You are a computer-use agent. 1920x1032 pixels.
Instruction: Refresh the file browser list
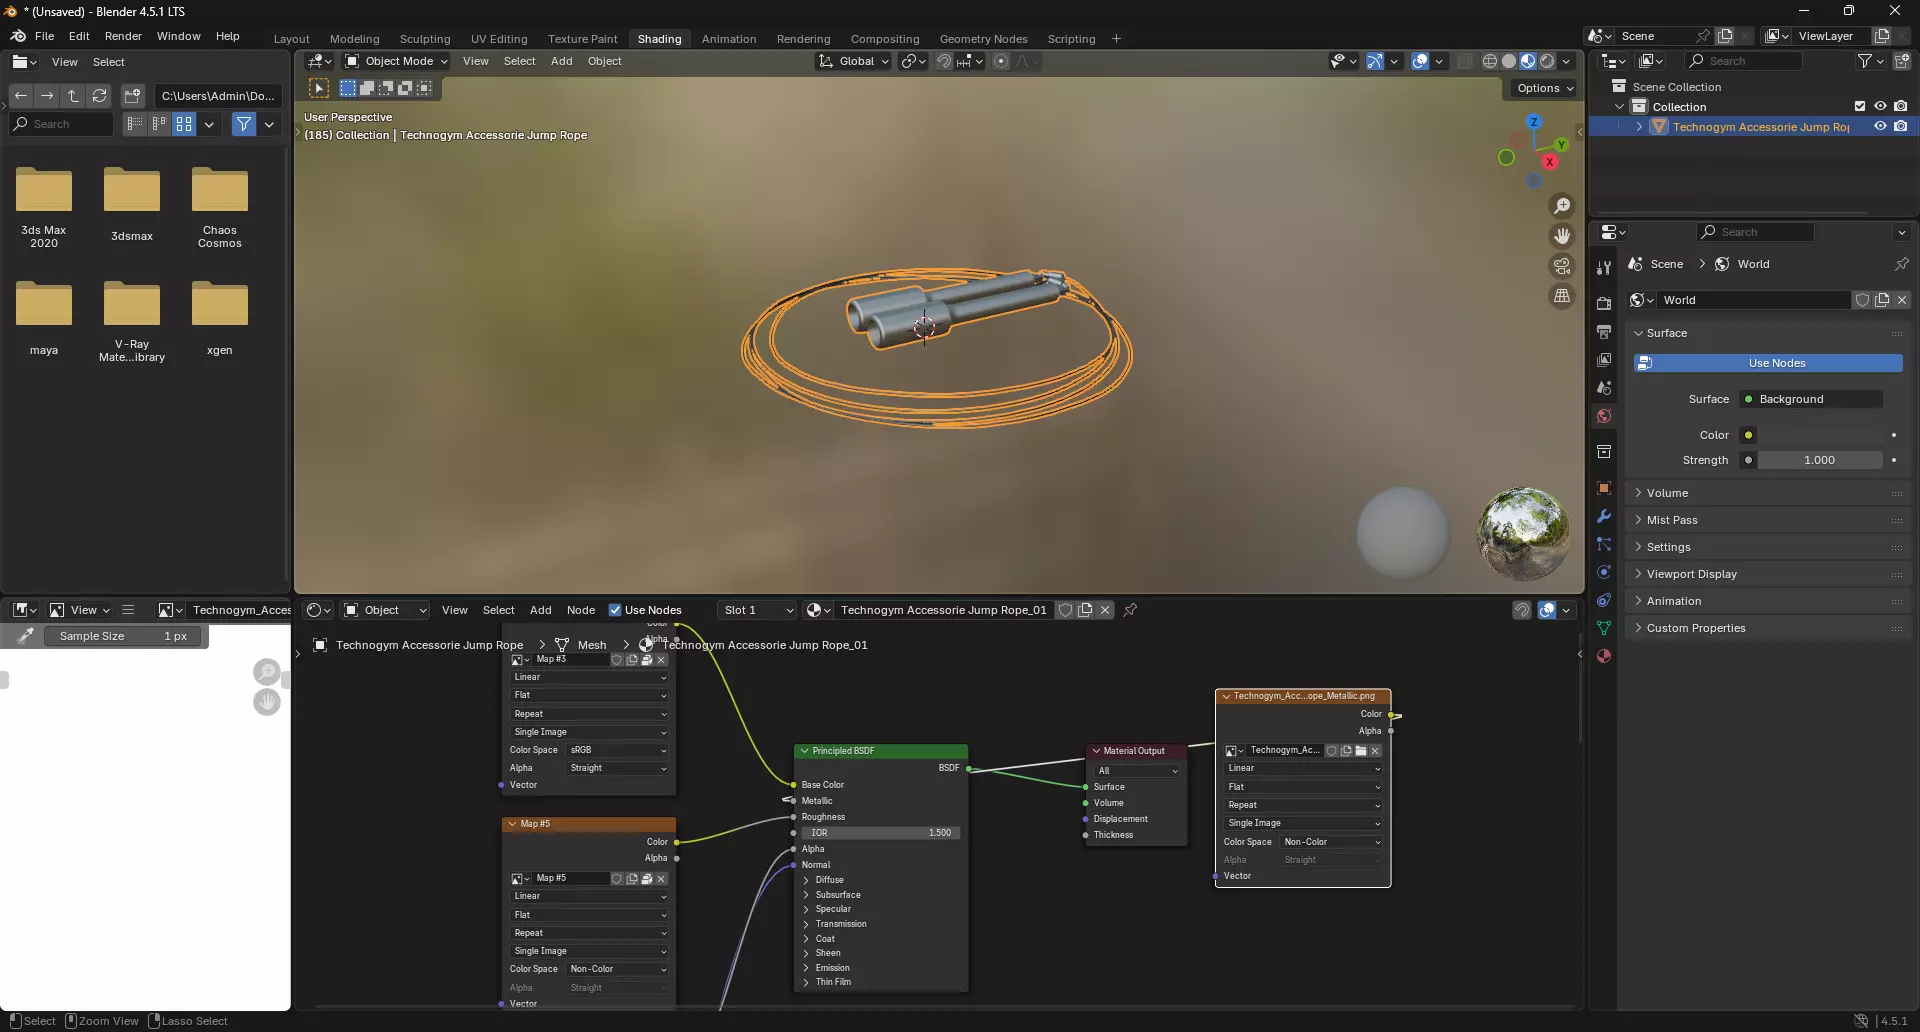pyautogui.click(x=99, y=96)
